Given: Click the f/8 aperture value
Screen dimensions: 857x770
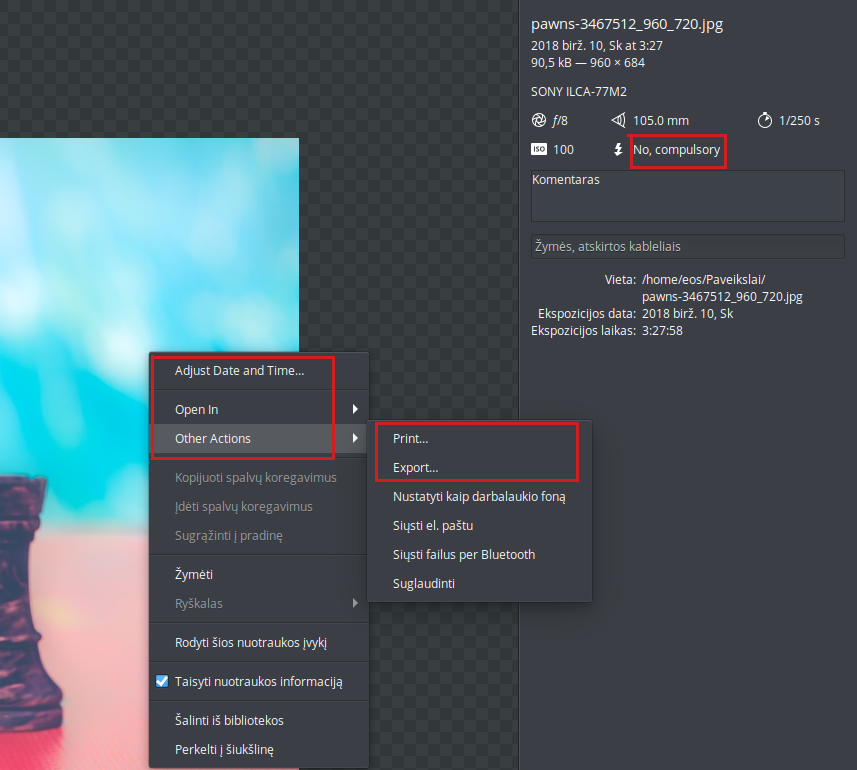Looking at the screenshot, I should [560, 120].
